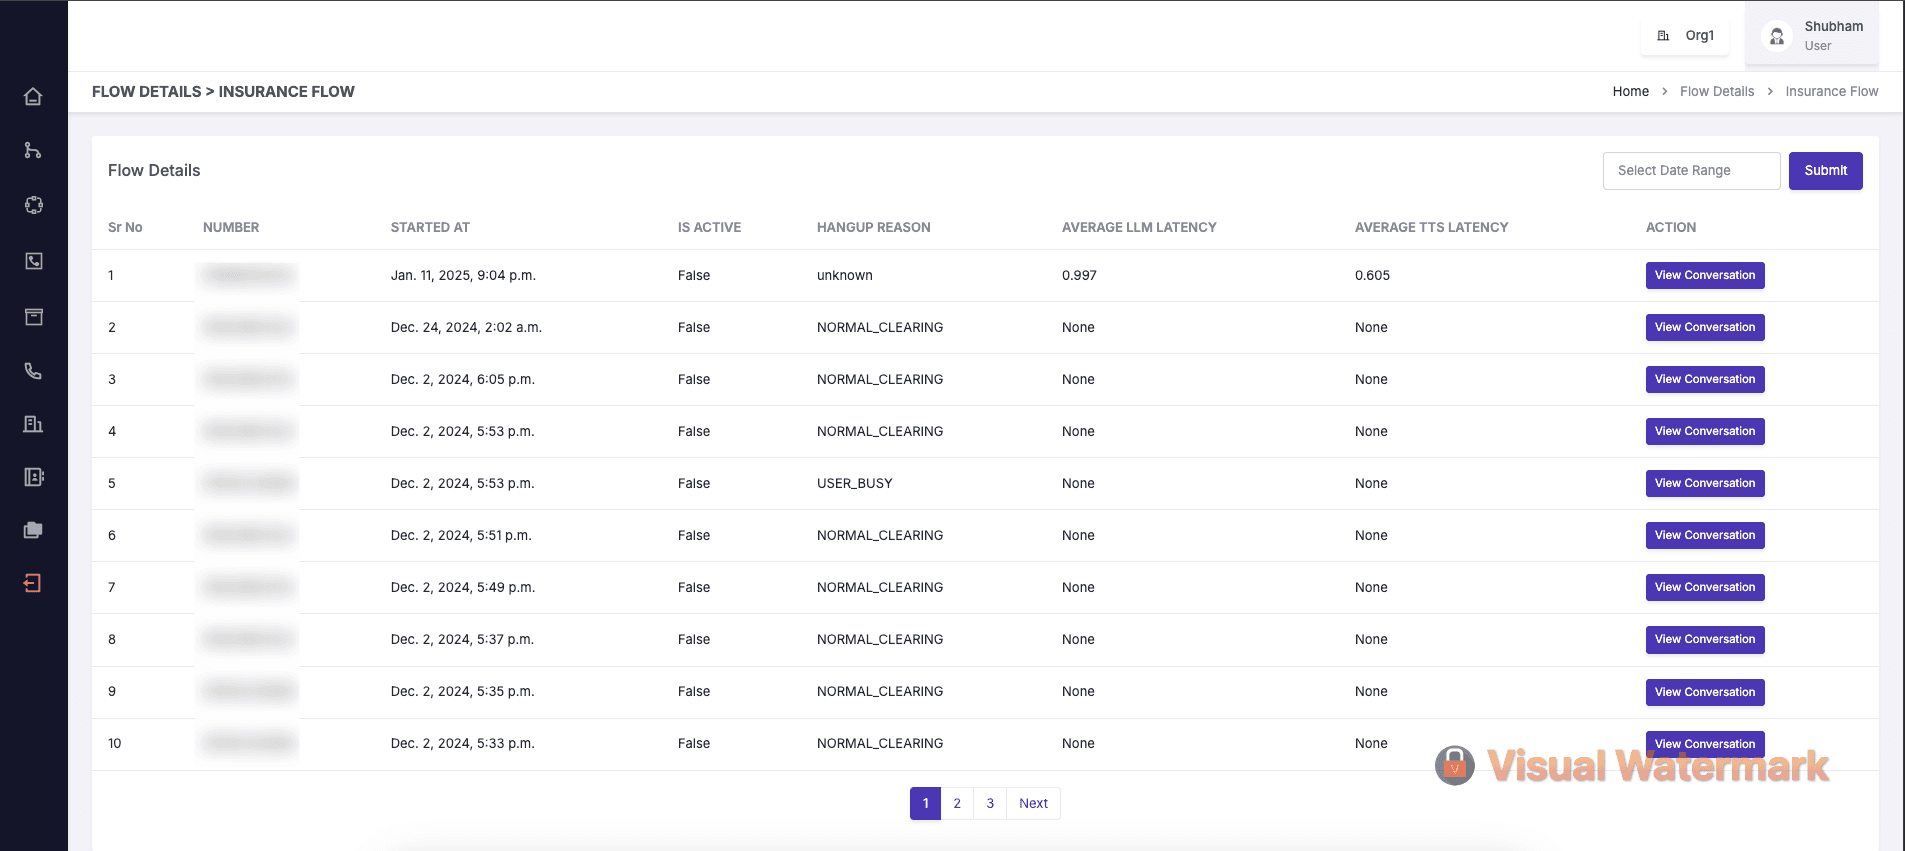Image resolution: width=1905 pixels, height=851 pixels.
Task: Click Flow Details in the breadcrumb
Action: point(1716,92)
